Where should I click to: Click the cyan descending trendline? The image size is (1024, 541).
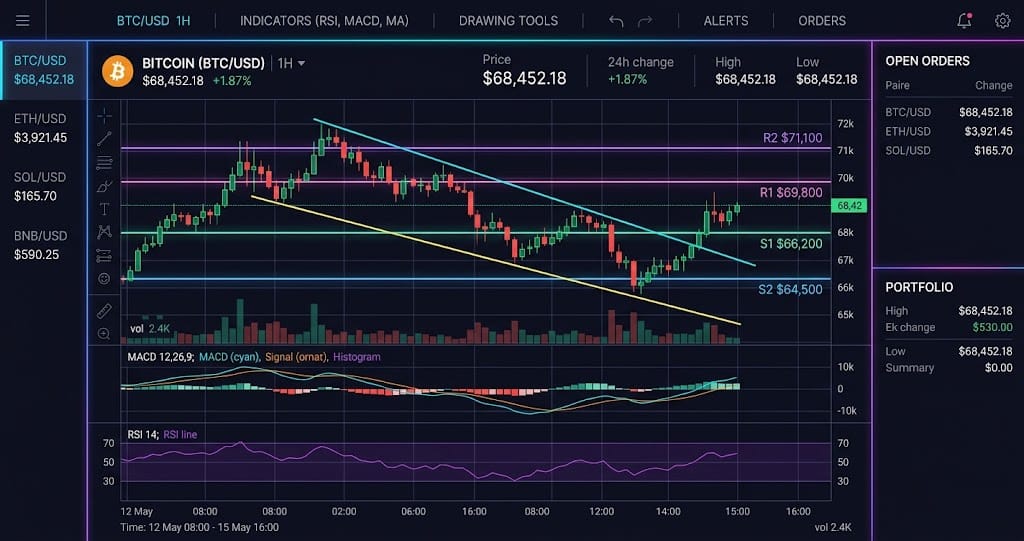[534, 192]
